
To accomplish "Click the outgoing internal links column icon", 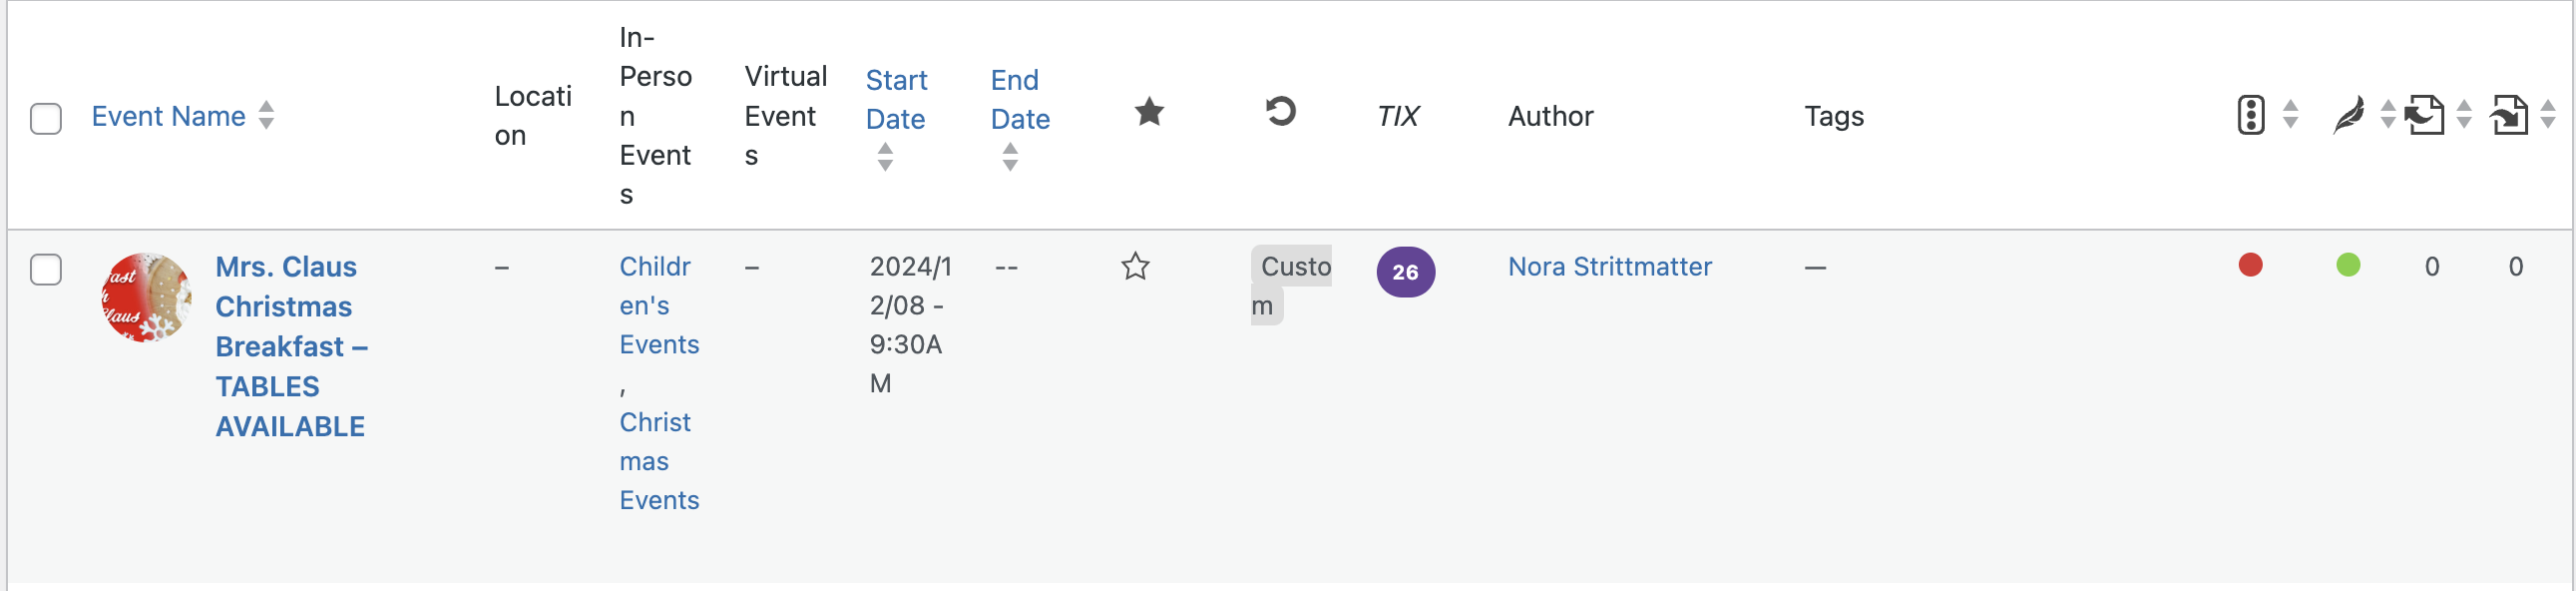I will point(2425,115).
